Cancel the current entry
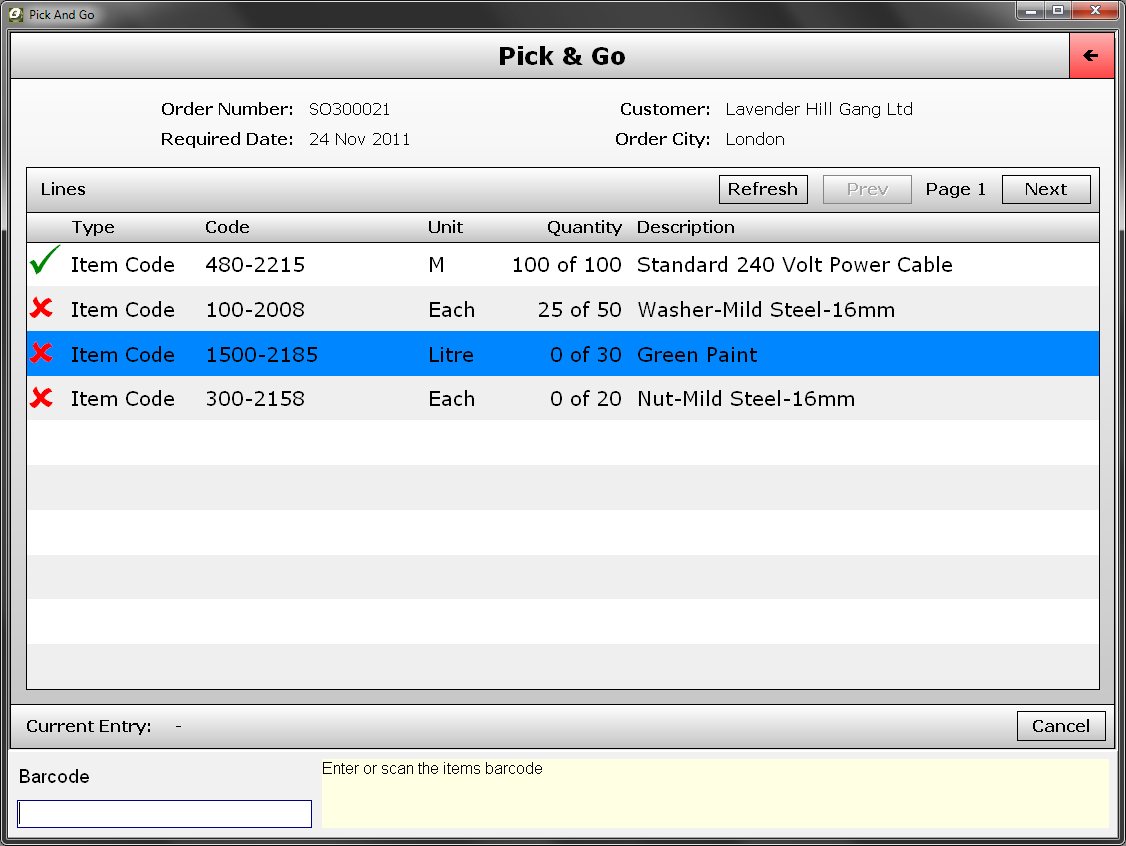 [1061, 726]
